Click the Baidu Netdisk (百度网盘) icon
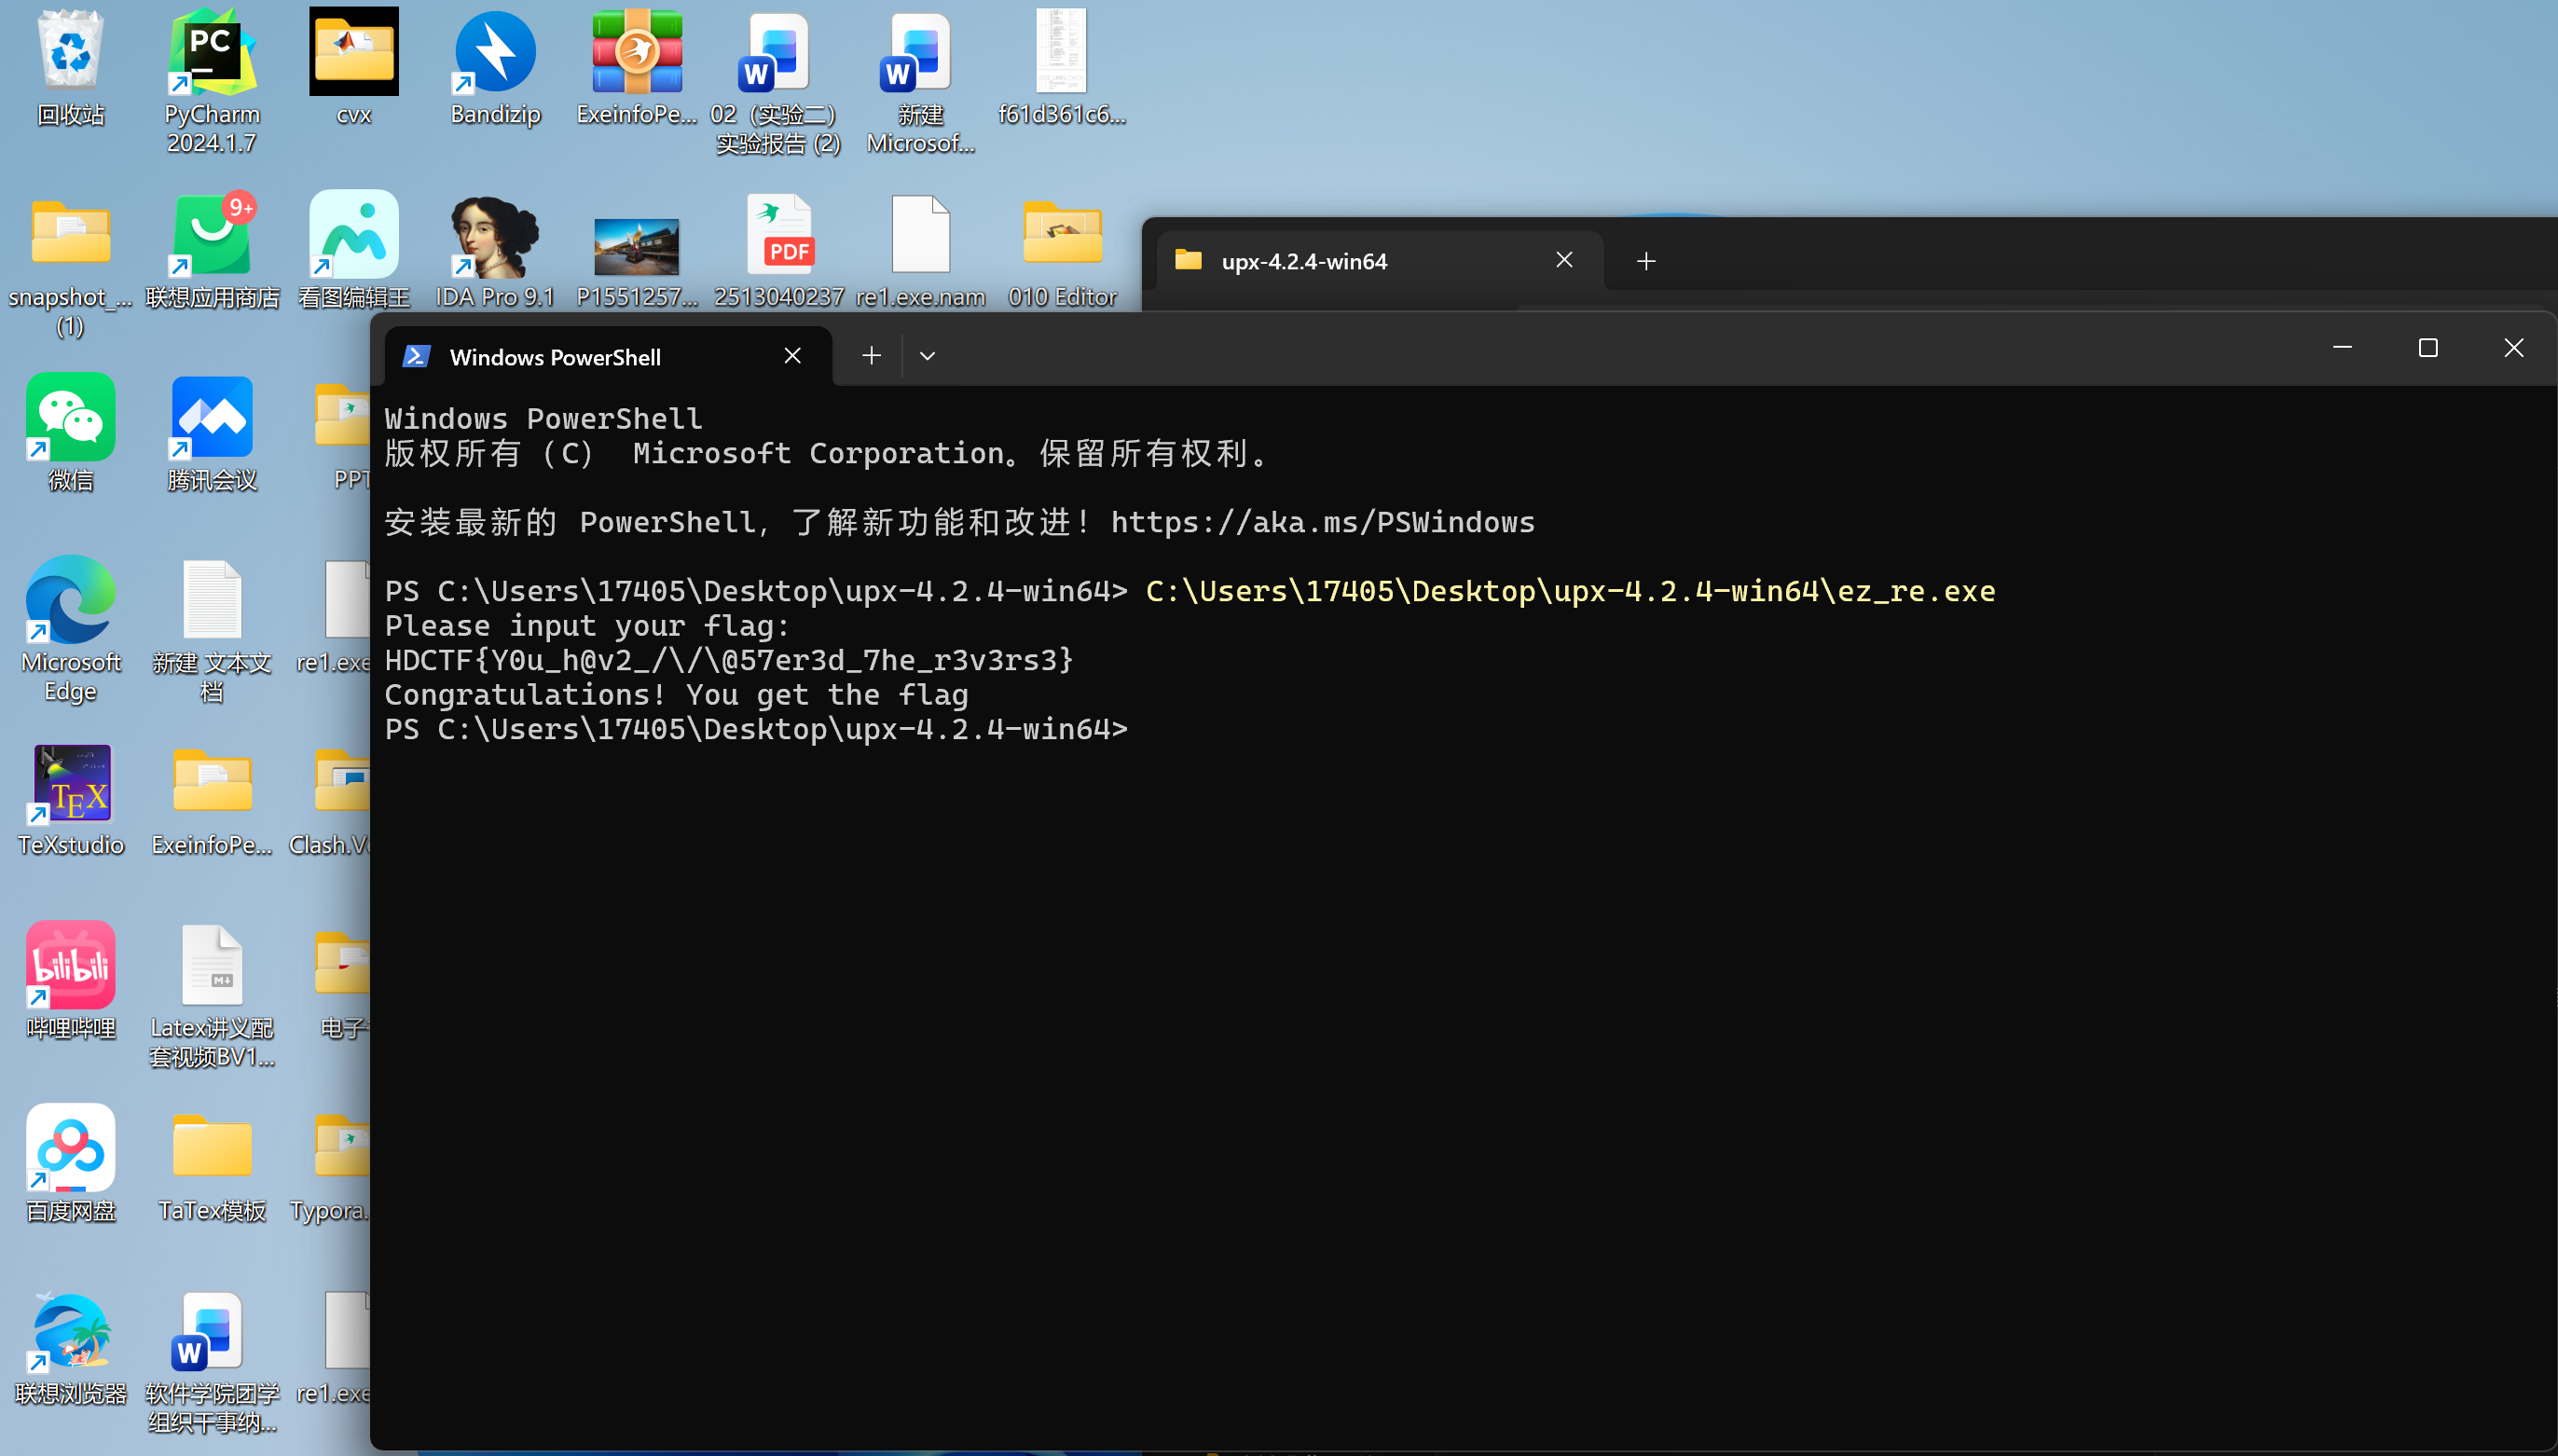The image size is (2558, 1456). (x=70, y=1150)
